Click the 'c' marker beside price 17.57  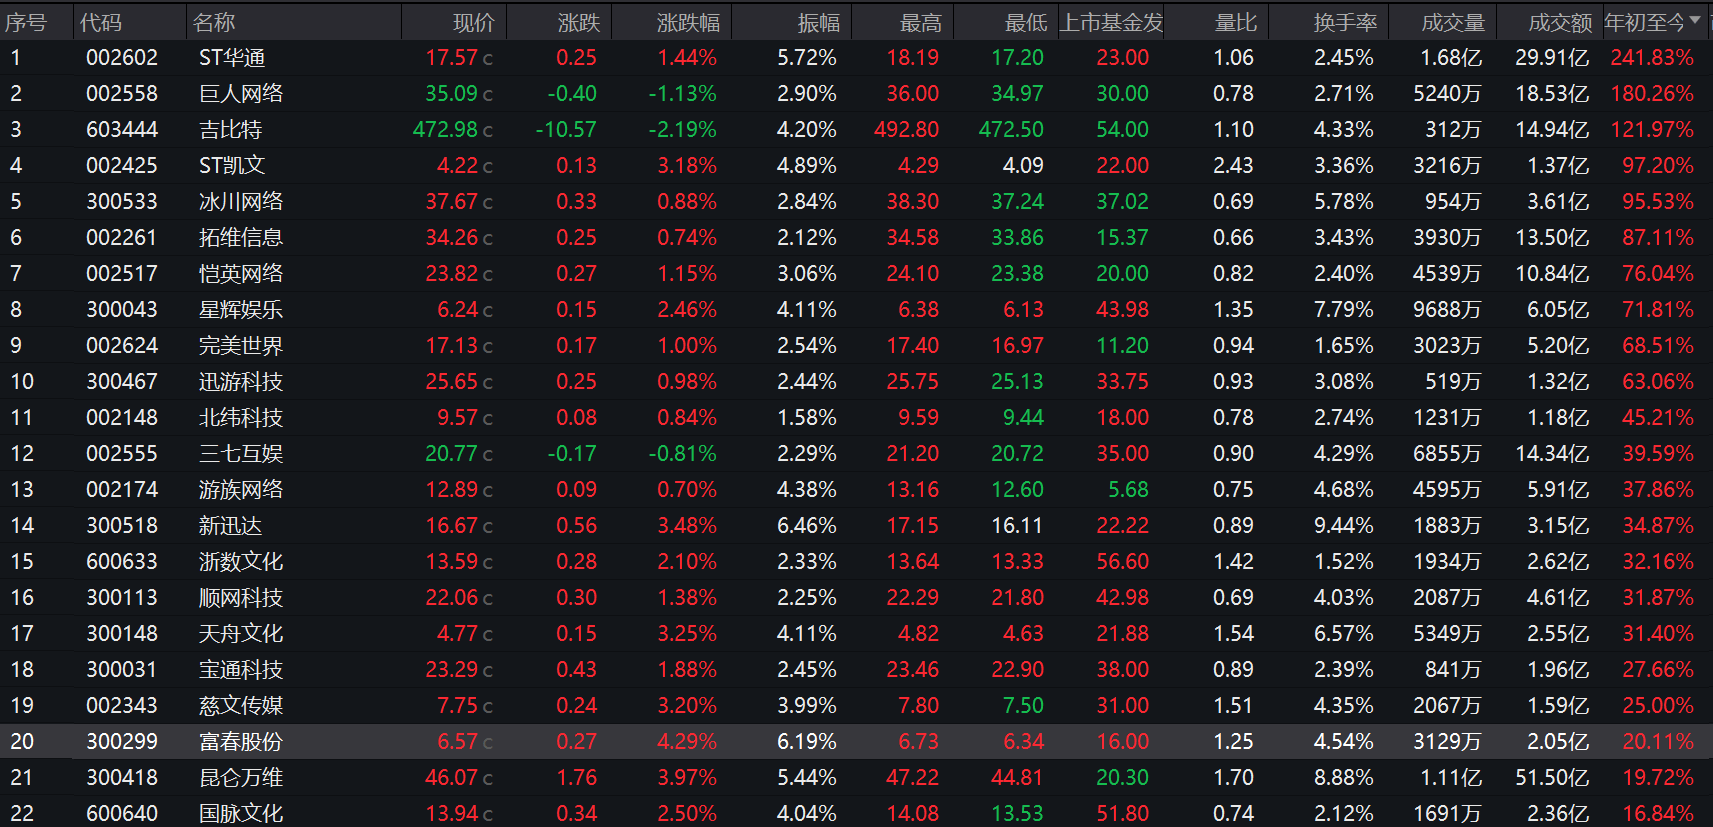click(488, 59)
